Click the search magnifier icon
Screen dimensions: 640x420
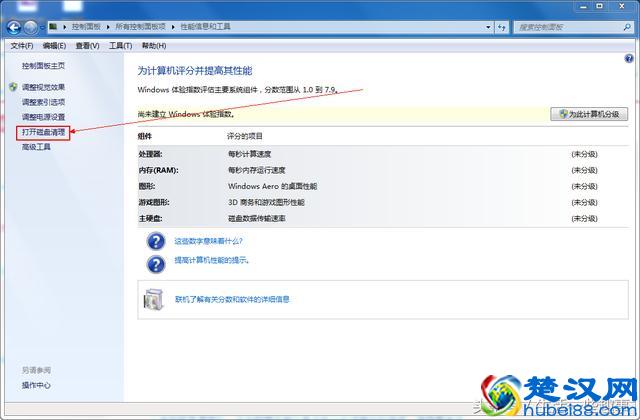627,27
